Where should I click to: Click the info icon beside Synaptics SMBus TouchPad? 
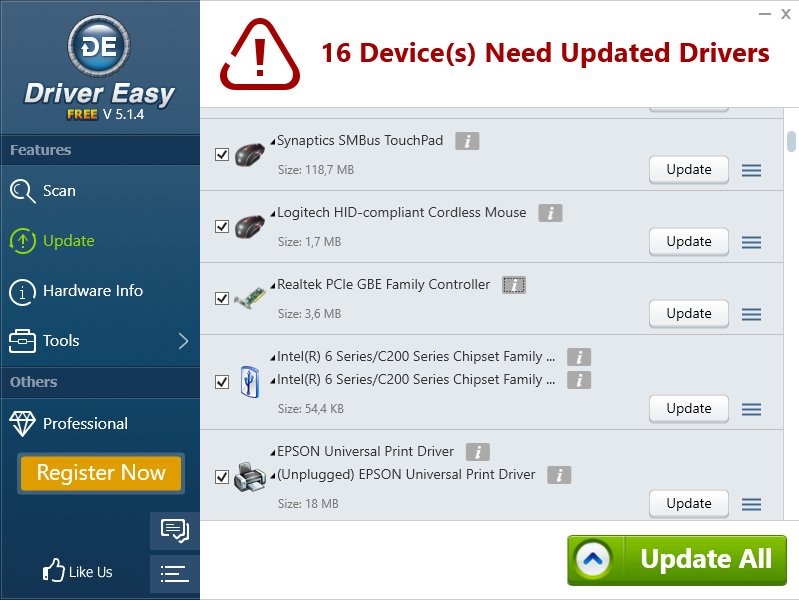point(467,141)
